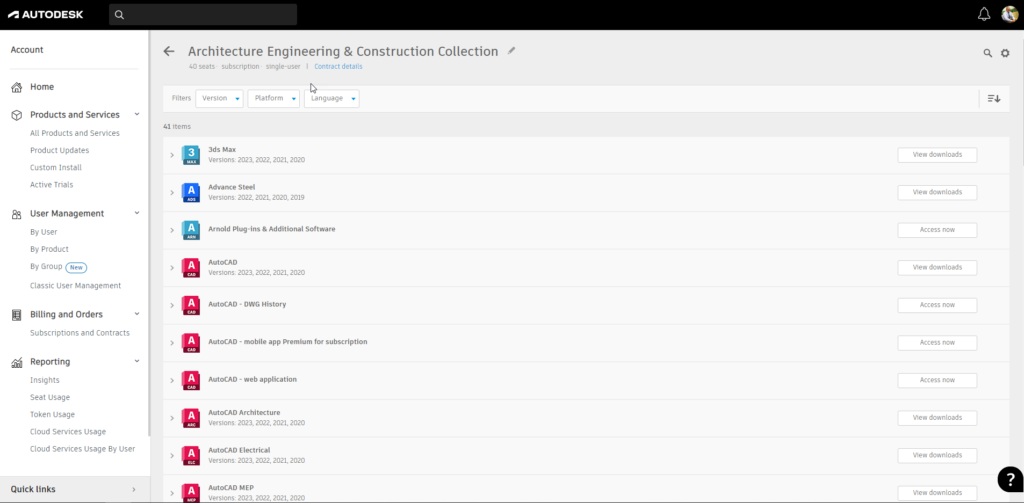View downloads for Advance Steel
The image size is (1024, 503).
[x=937, y=193]
